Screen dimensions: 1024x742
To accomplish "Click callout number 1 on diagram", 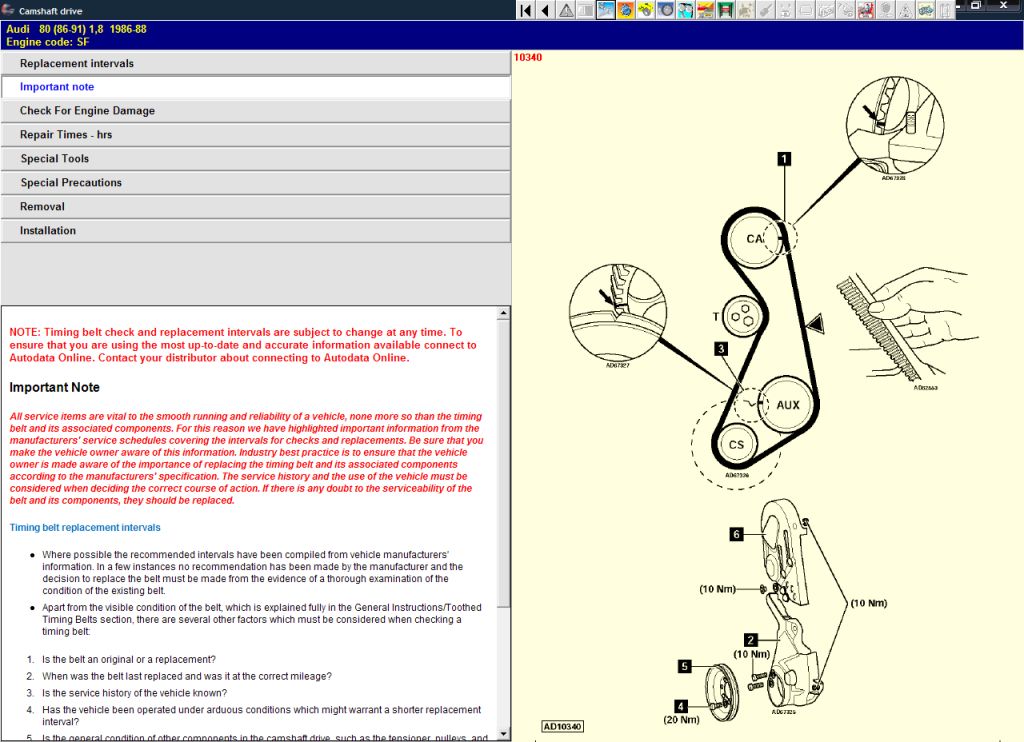I will coord(784,159).
